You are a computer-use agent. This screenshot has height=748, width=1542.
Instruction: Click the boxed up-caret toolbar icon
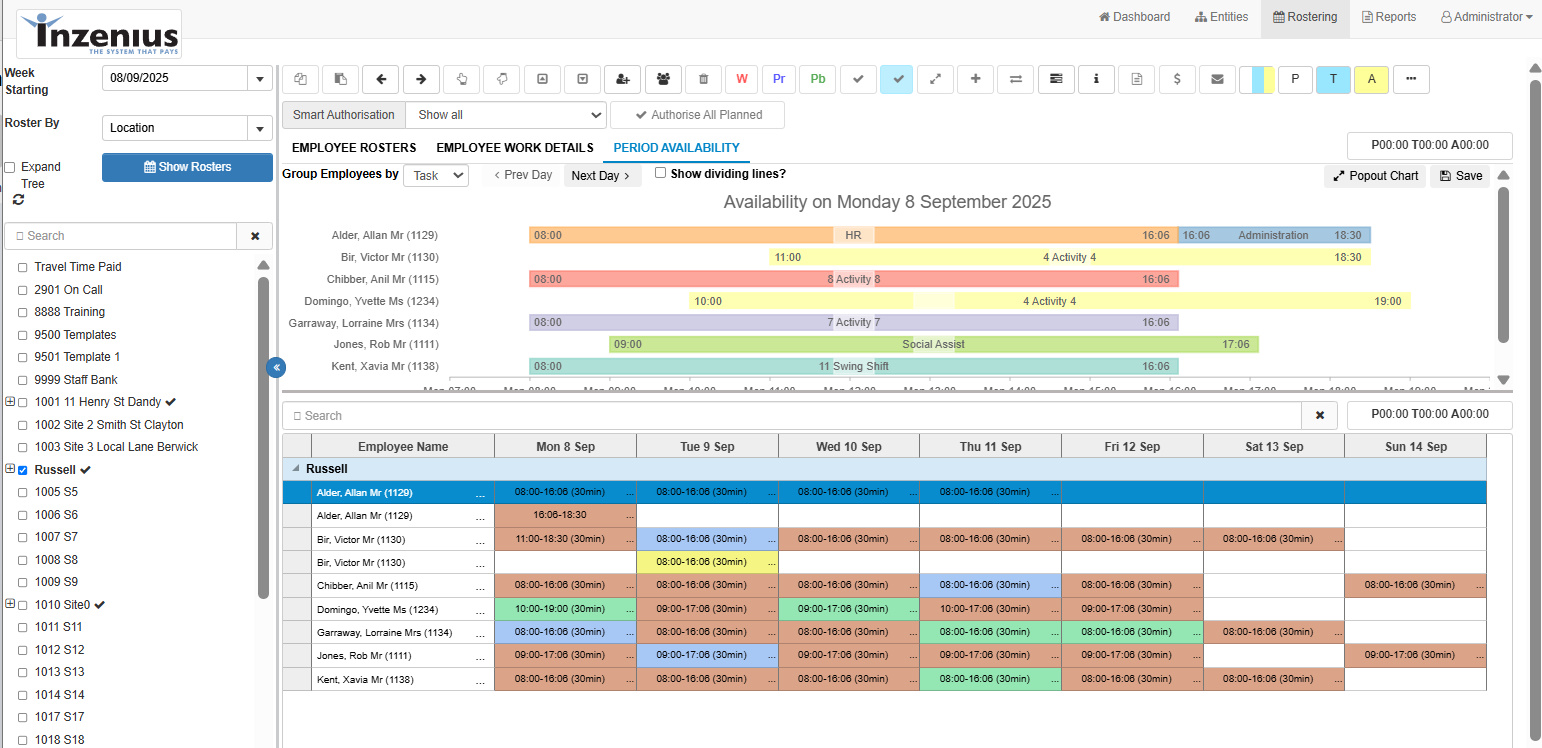(x=542, y=79)
